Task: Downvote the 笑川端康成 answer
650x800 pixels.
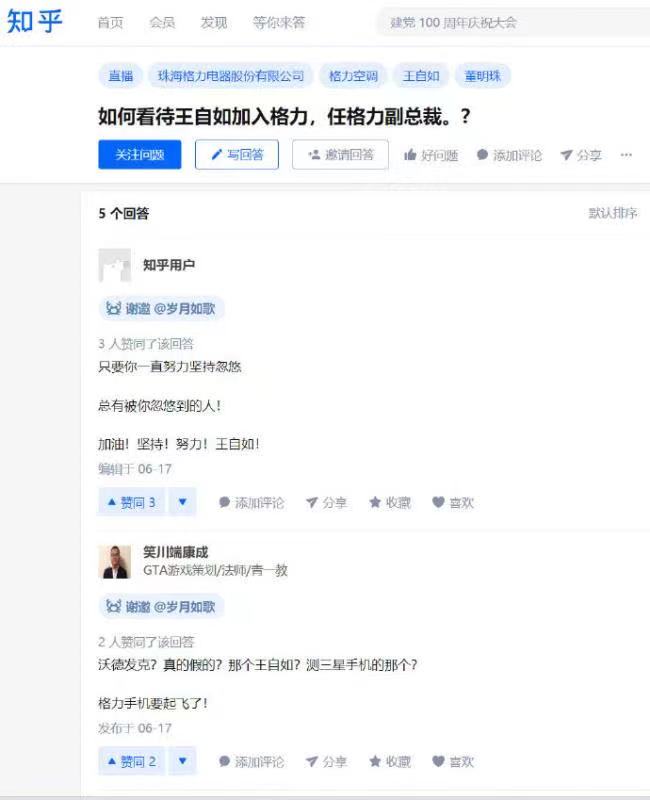Action: click(x=183, y=761)
